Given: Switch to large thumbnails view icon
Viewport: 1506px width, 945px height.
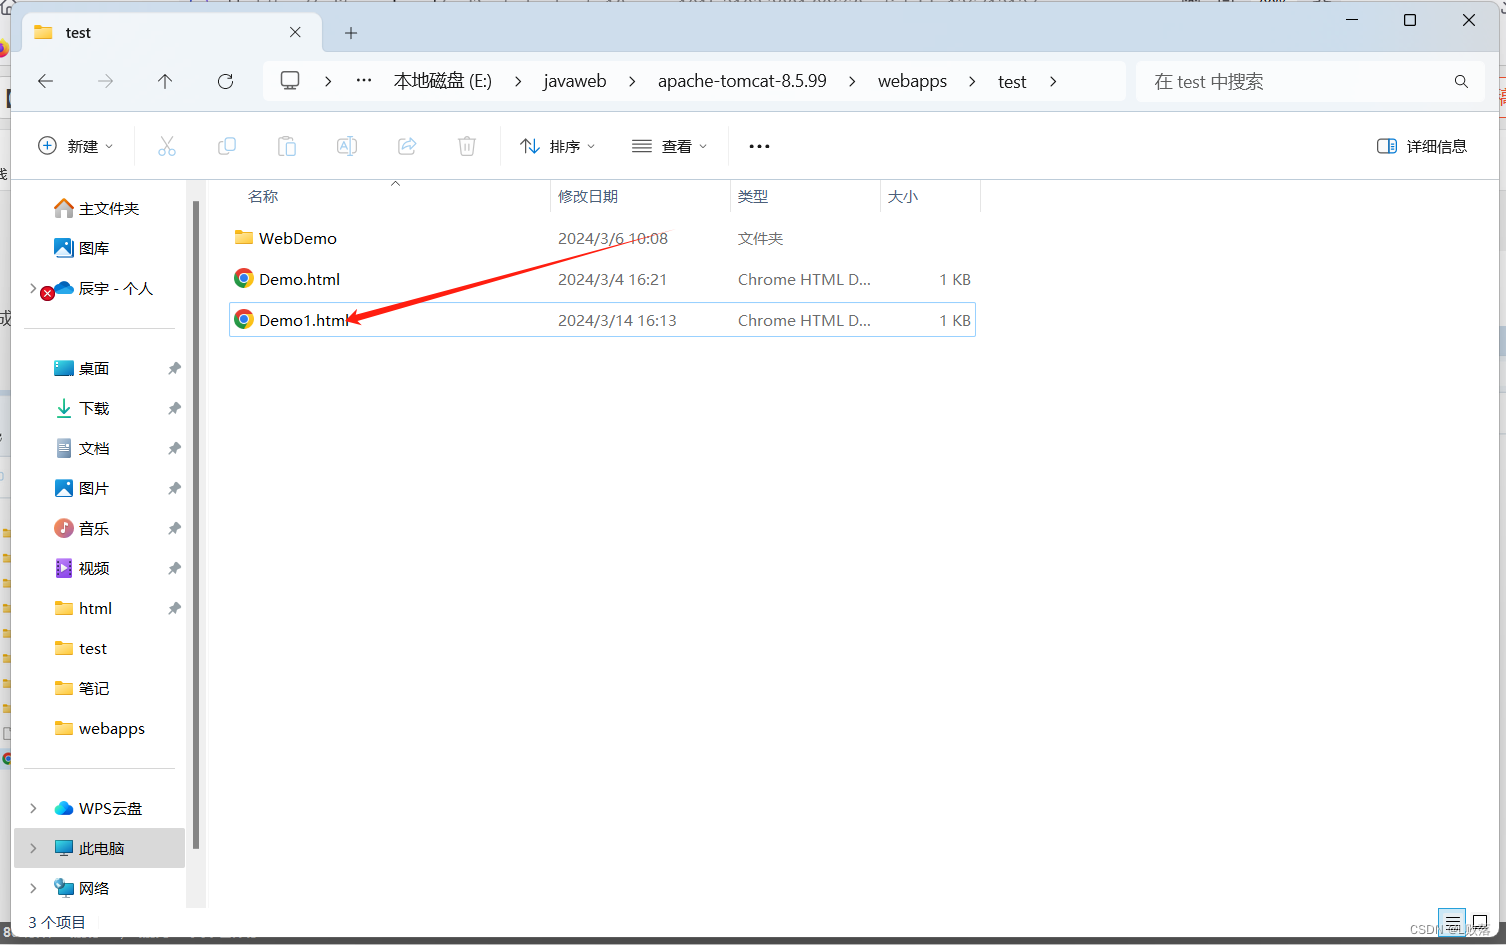Looking at the screenshot, I should click(x=1480, y=922).
